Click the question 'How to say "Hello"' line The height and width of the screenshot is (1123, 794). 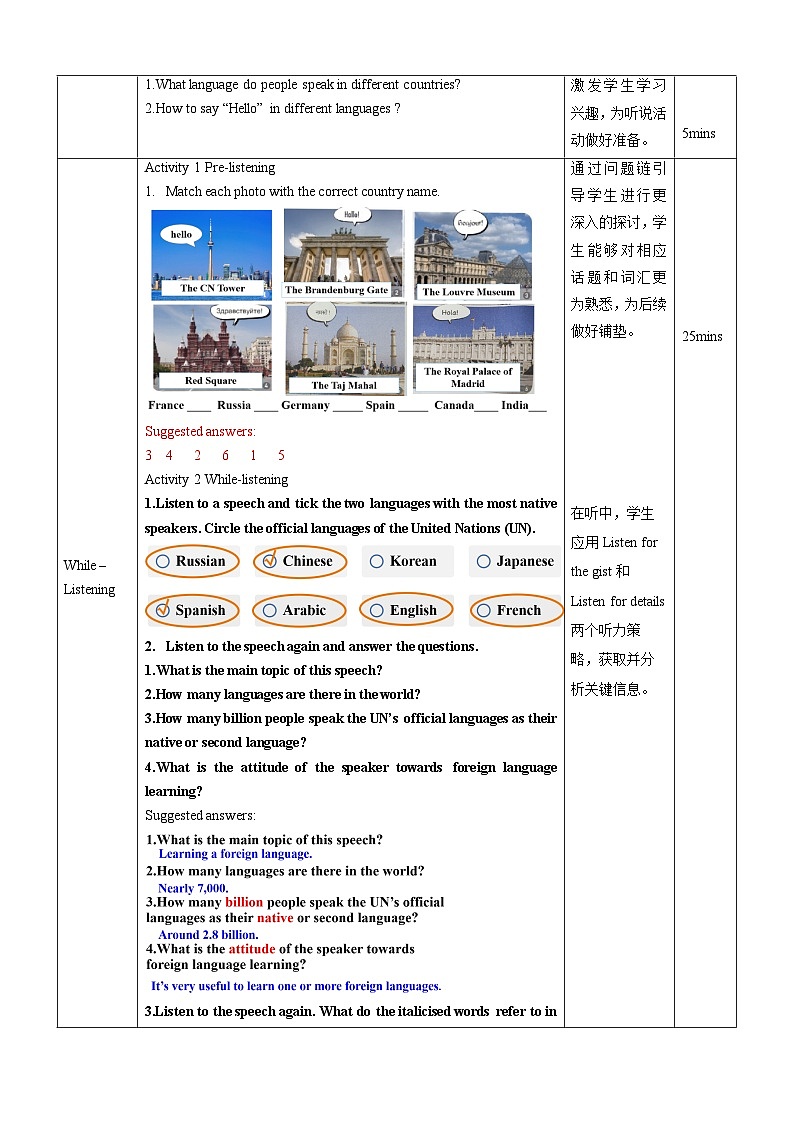(x=273, y=109)
